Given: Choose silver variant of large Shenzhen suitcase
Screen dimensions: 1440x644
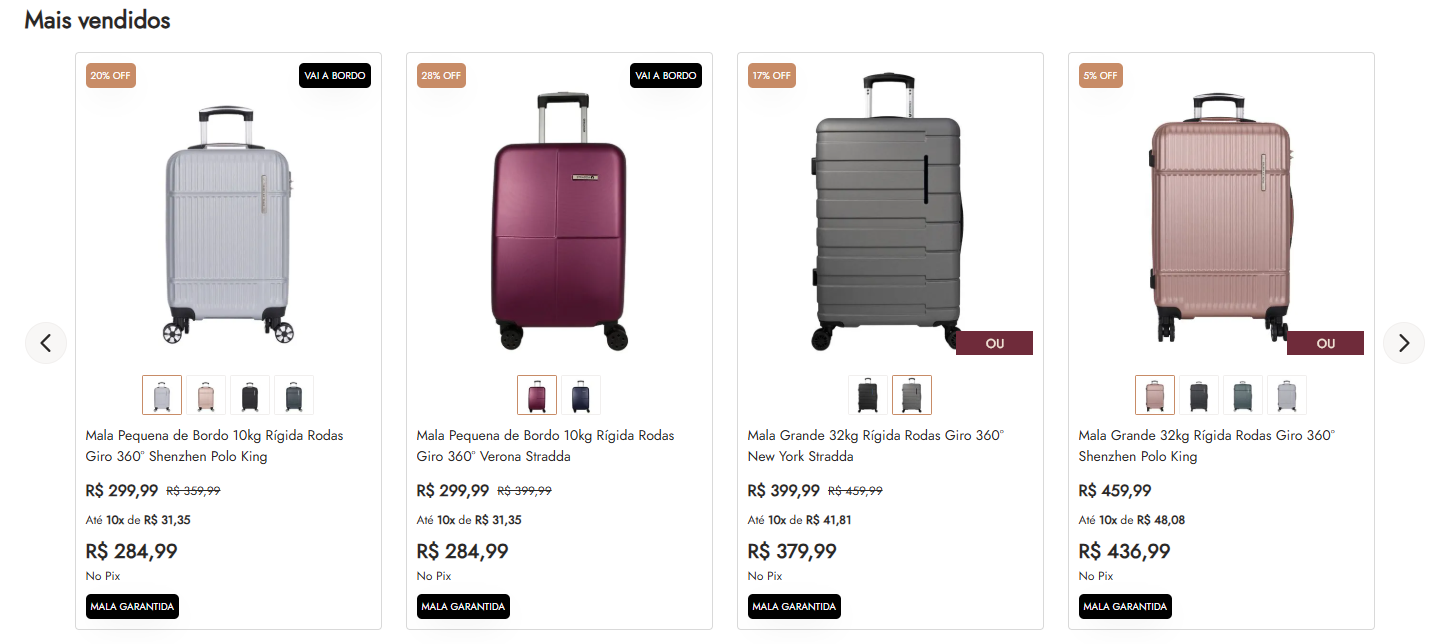Looking at the screenshot, I should click(1287, 395).
